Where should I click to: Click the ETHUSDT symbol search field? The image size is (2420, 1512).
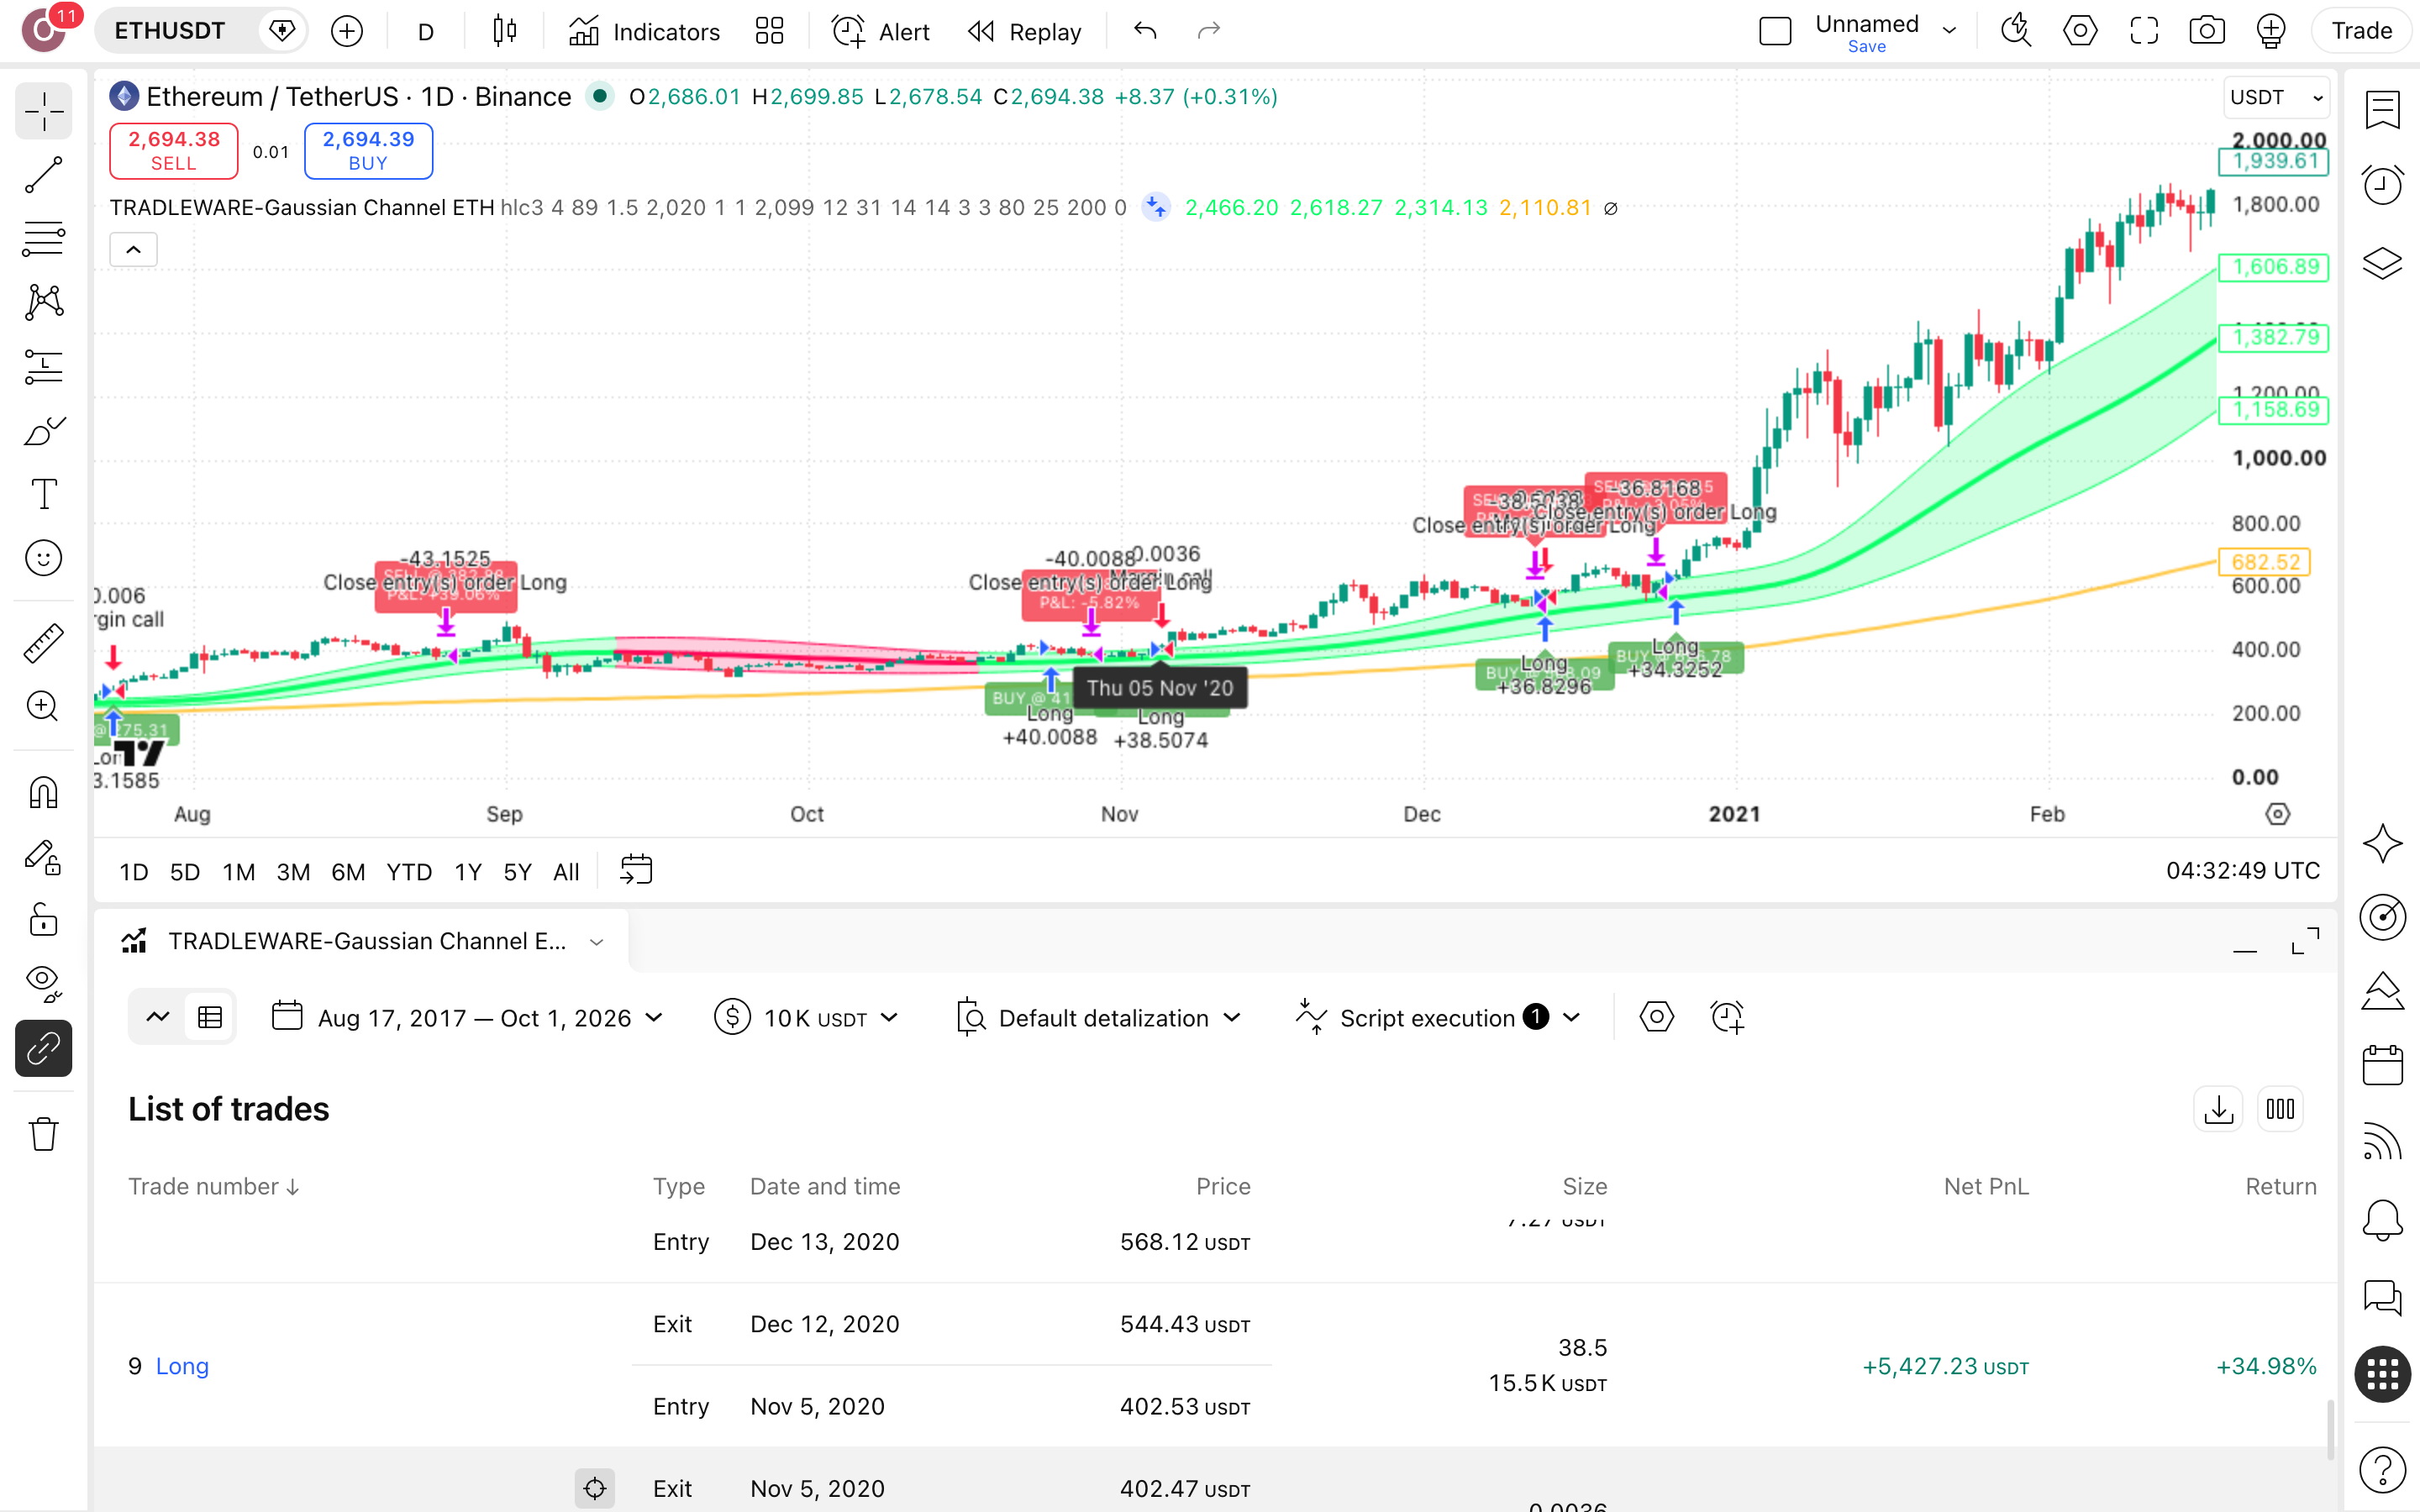coord(170,31)
